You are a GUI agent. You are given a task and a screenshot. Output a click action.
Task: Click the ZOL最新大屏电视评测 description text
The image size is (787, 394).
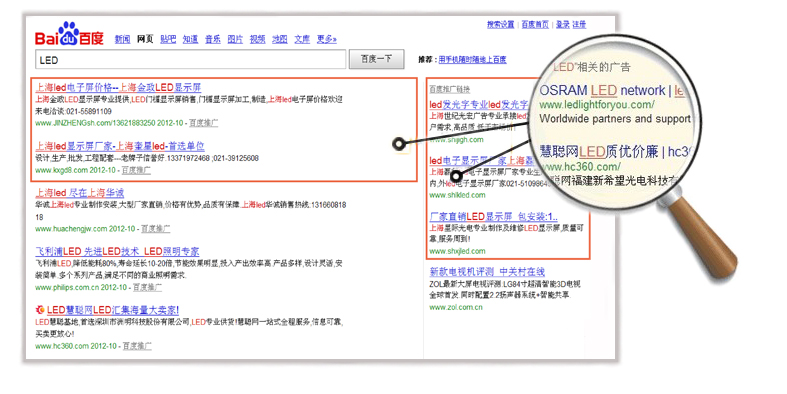505,290
